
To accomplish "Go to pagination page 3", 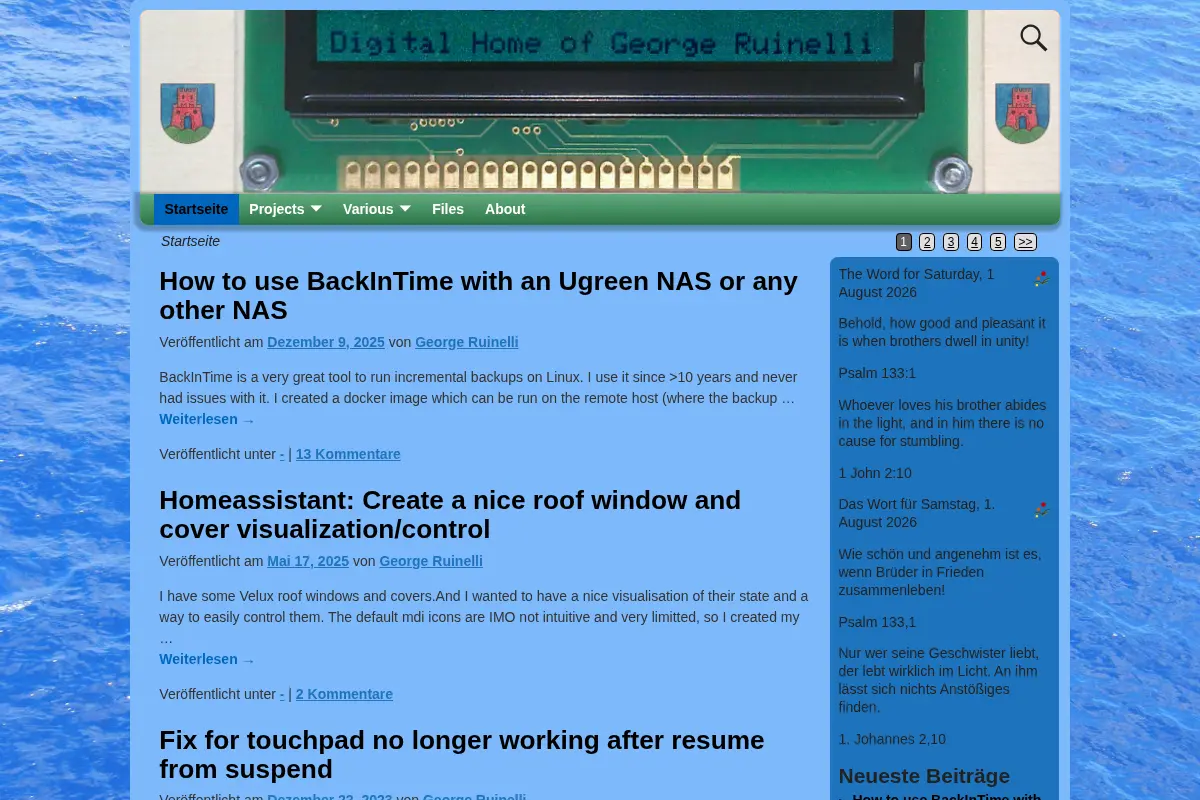I will (951, 242).
